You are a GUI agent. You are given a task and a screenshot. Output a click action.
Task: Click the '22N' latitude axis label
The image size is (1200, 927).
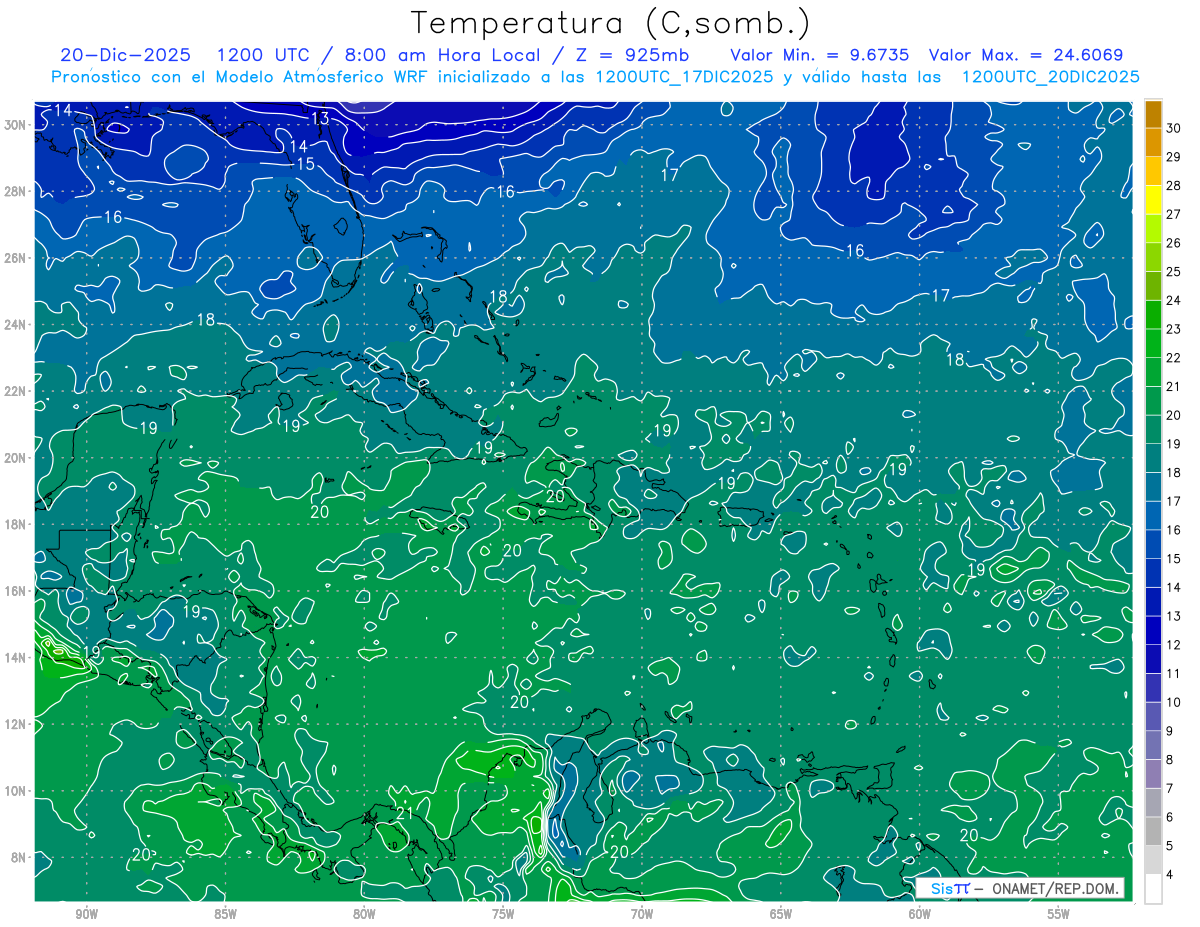point(17,391)
